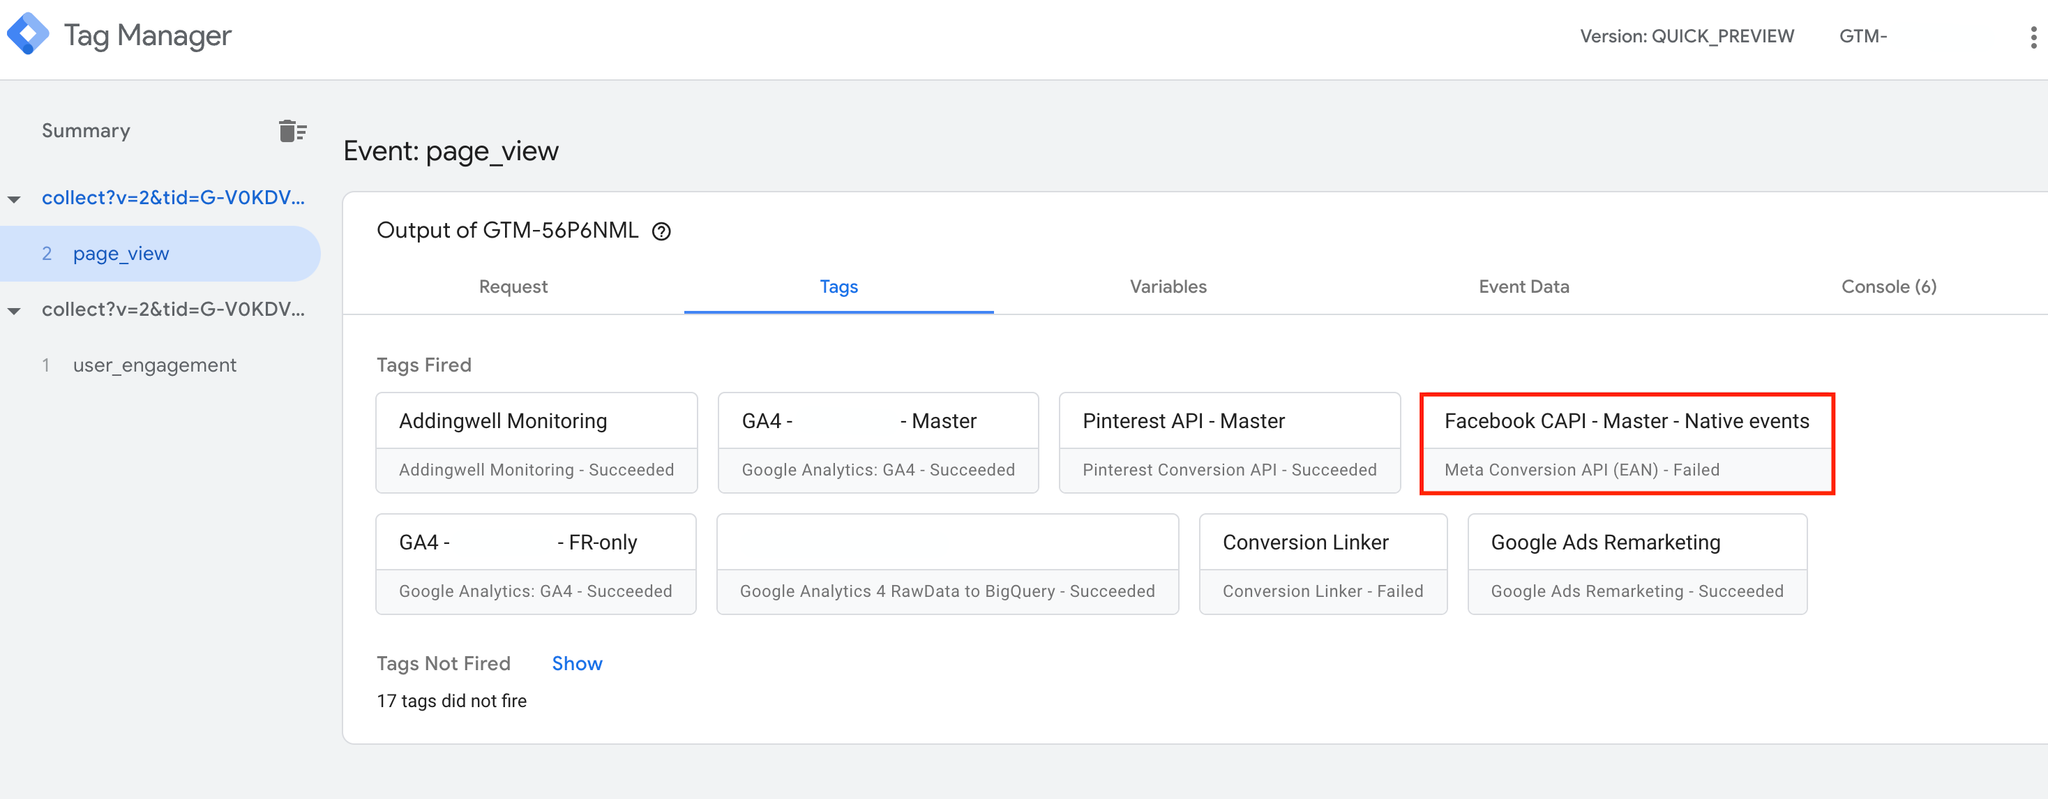2048x799 pixels.
Task: Switch to the Tags tab
Action: [839, 286]
